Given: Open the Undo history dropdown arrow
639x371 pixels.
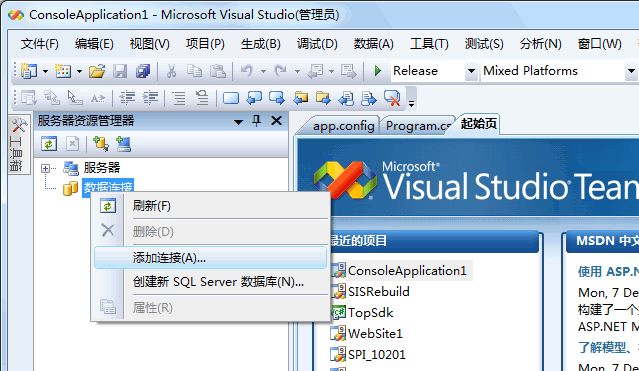Looking at the screenshot, I should pyautogui.click(x=263, y=72).
